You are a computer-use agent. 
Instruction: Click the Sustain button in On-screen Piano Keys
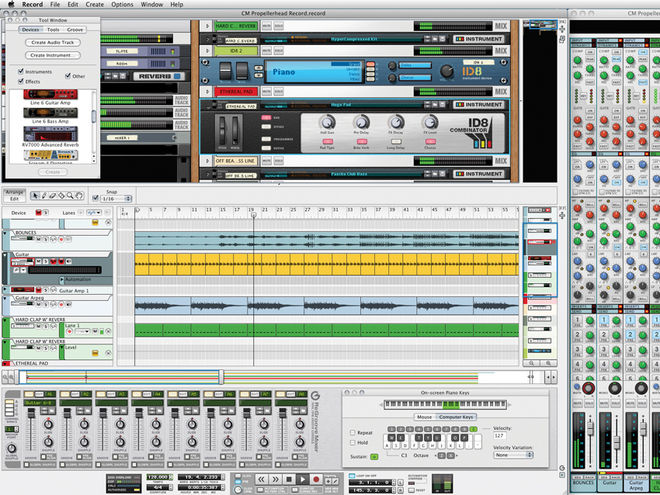coord(374,457)
